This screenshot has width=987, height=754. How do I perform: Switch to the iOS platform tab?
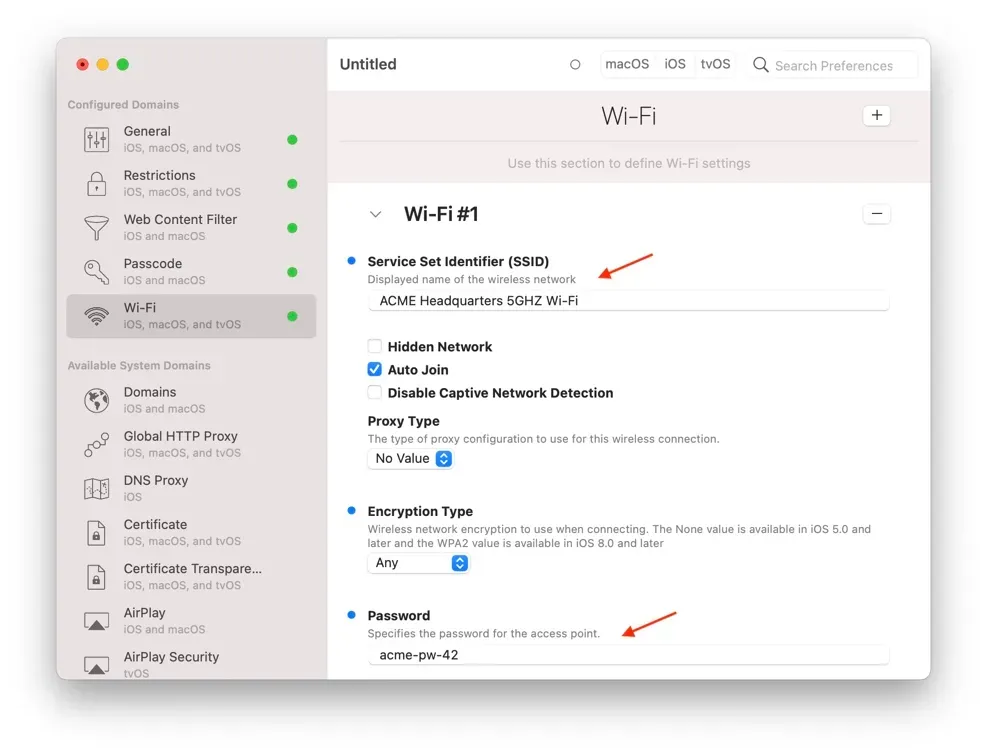click(x=674, y=63)
